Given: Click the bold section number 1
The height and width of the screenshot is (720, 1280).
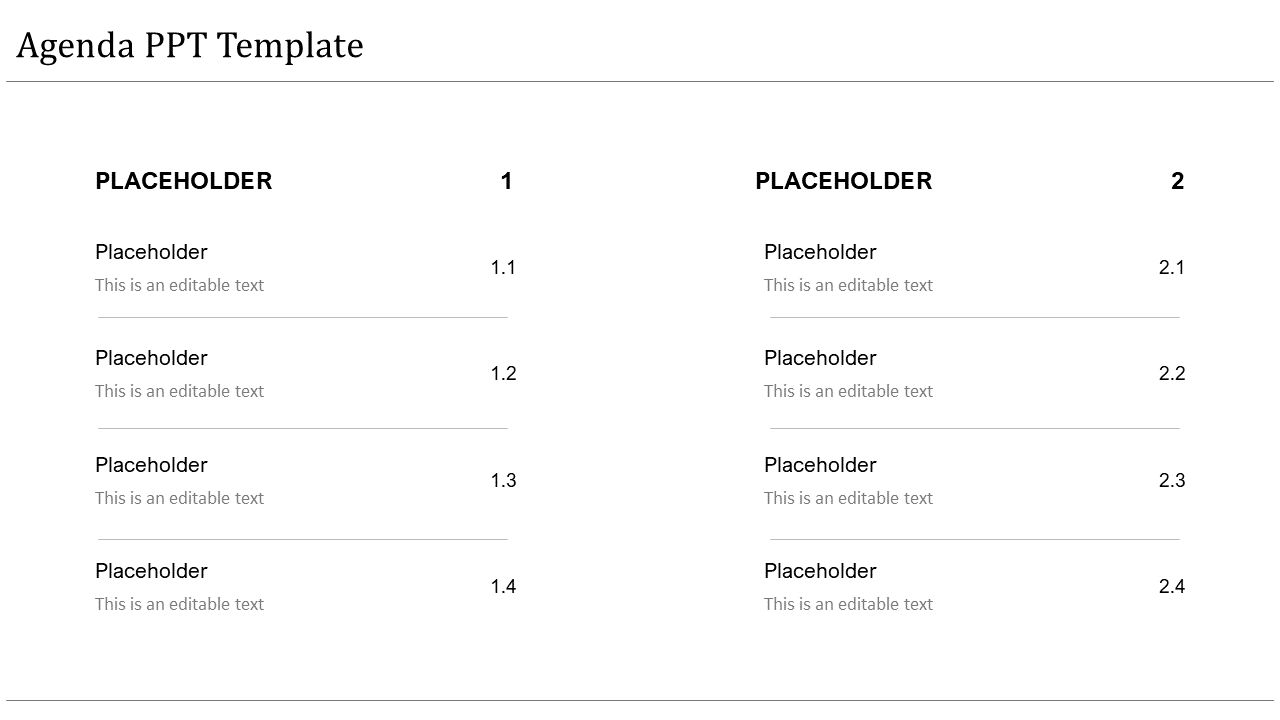Looking at the screenshot, I should click(507, 181).
